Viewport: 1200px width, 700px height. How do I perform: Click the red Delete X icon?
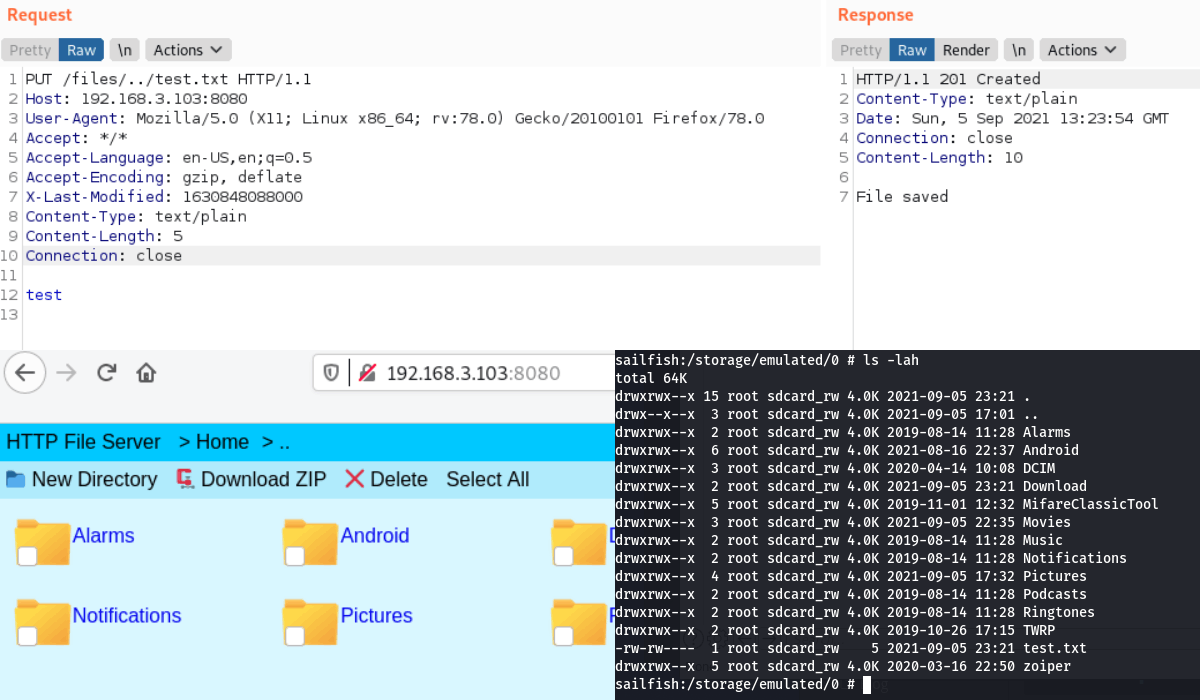point(354,479)
